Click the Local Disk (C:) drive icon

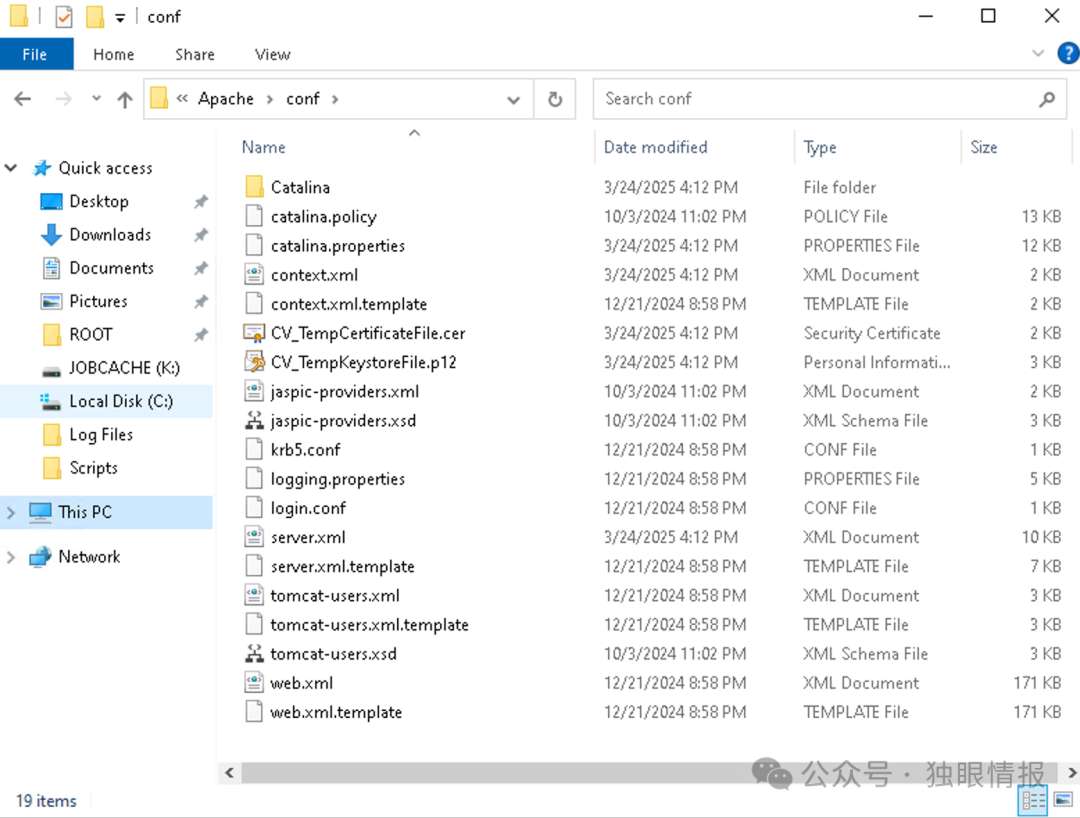pyautogui.click(x=50, y=401)
